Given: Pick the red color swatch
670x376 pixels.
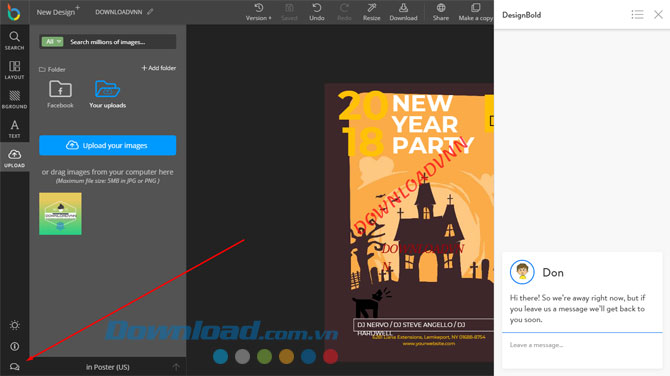Looking at the screenshot, I should click(x=330, y=356).
